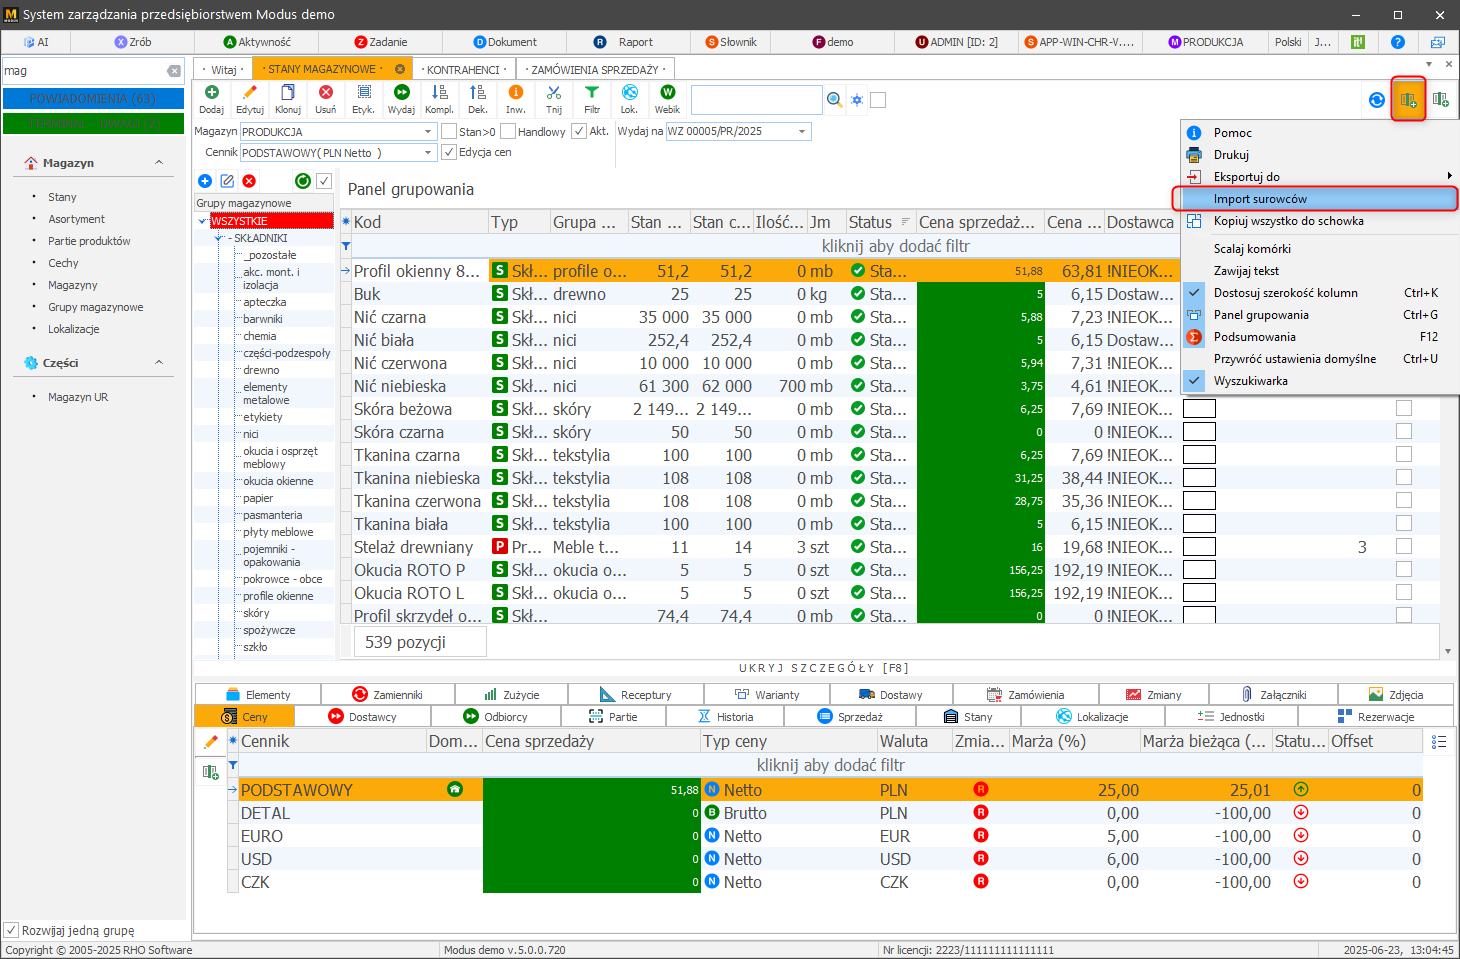Image resolution: width=1460 pixels, height=959 pixels.
Task: Click the search field containing 'mag'
Action: (x=84, y=71)
